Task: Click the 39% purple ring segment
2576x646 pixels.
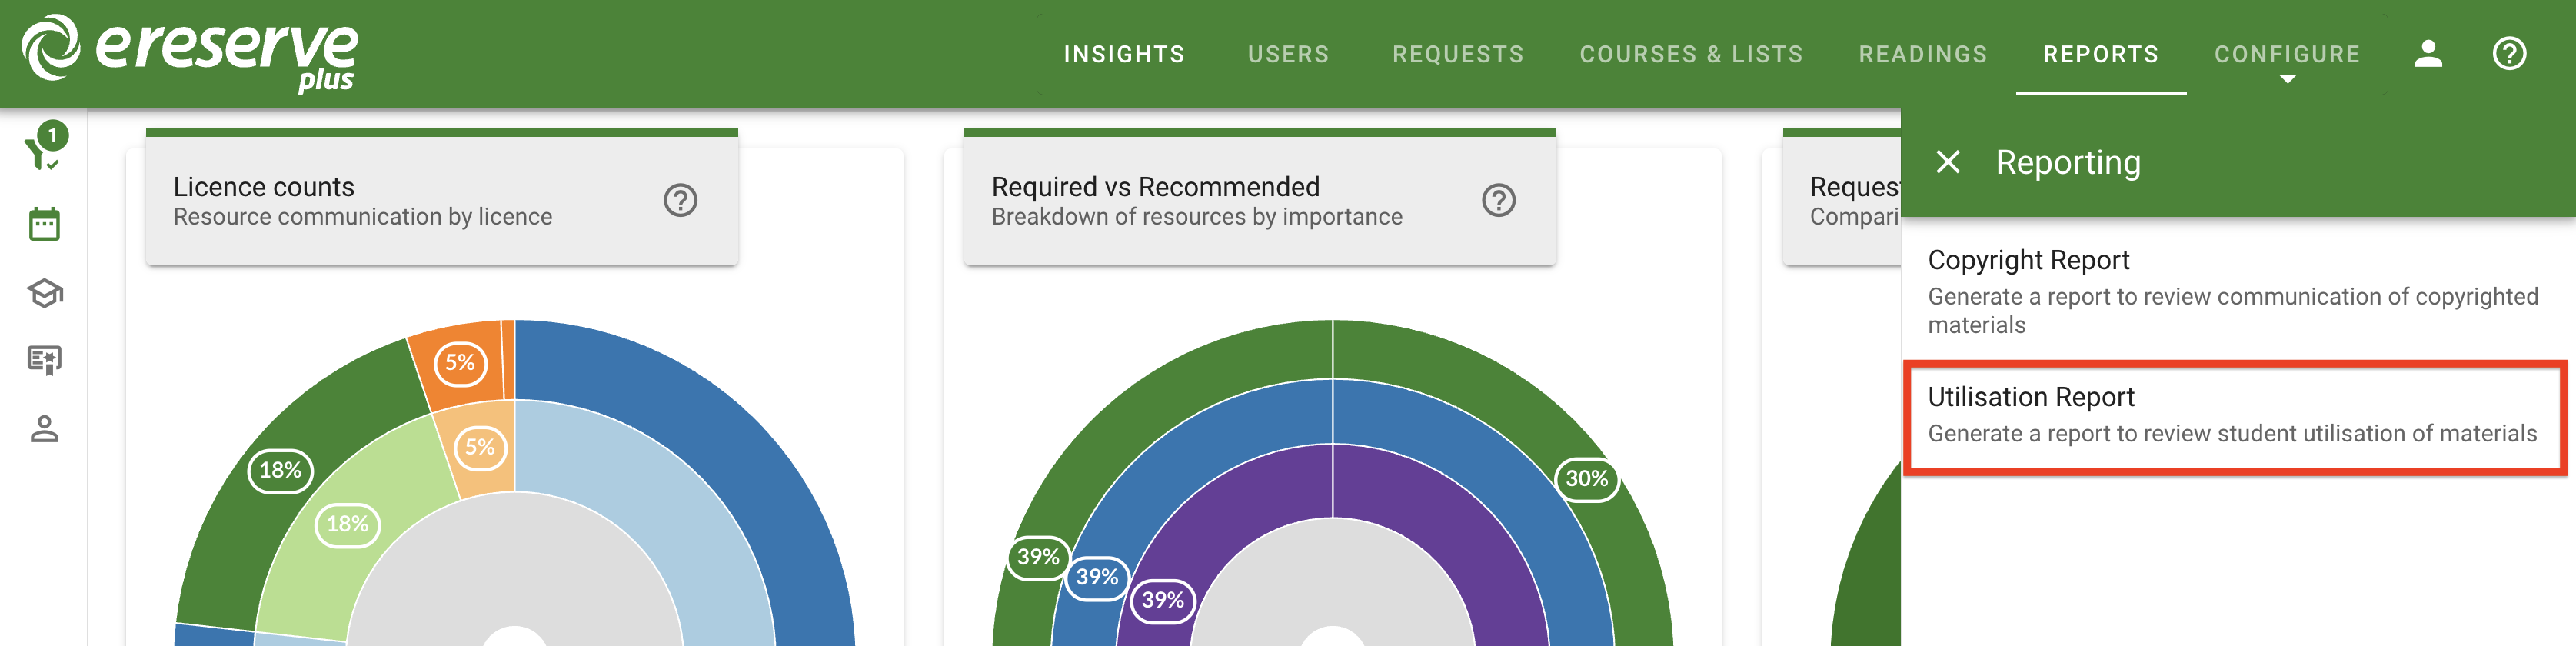Action: point(1163,601)
